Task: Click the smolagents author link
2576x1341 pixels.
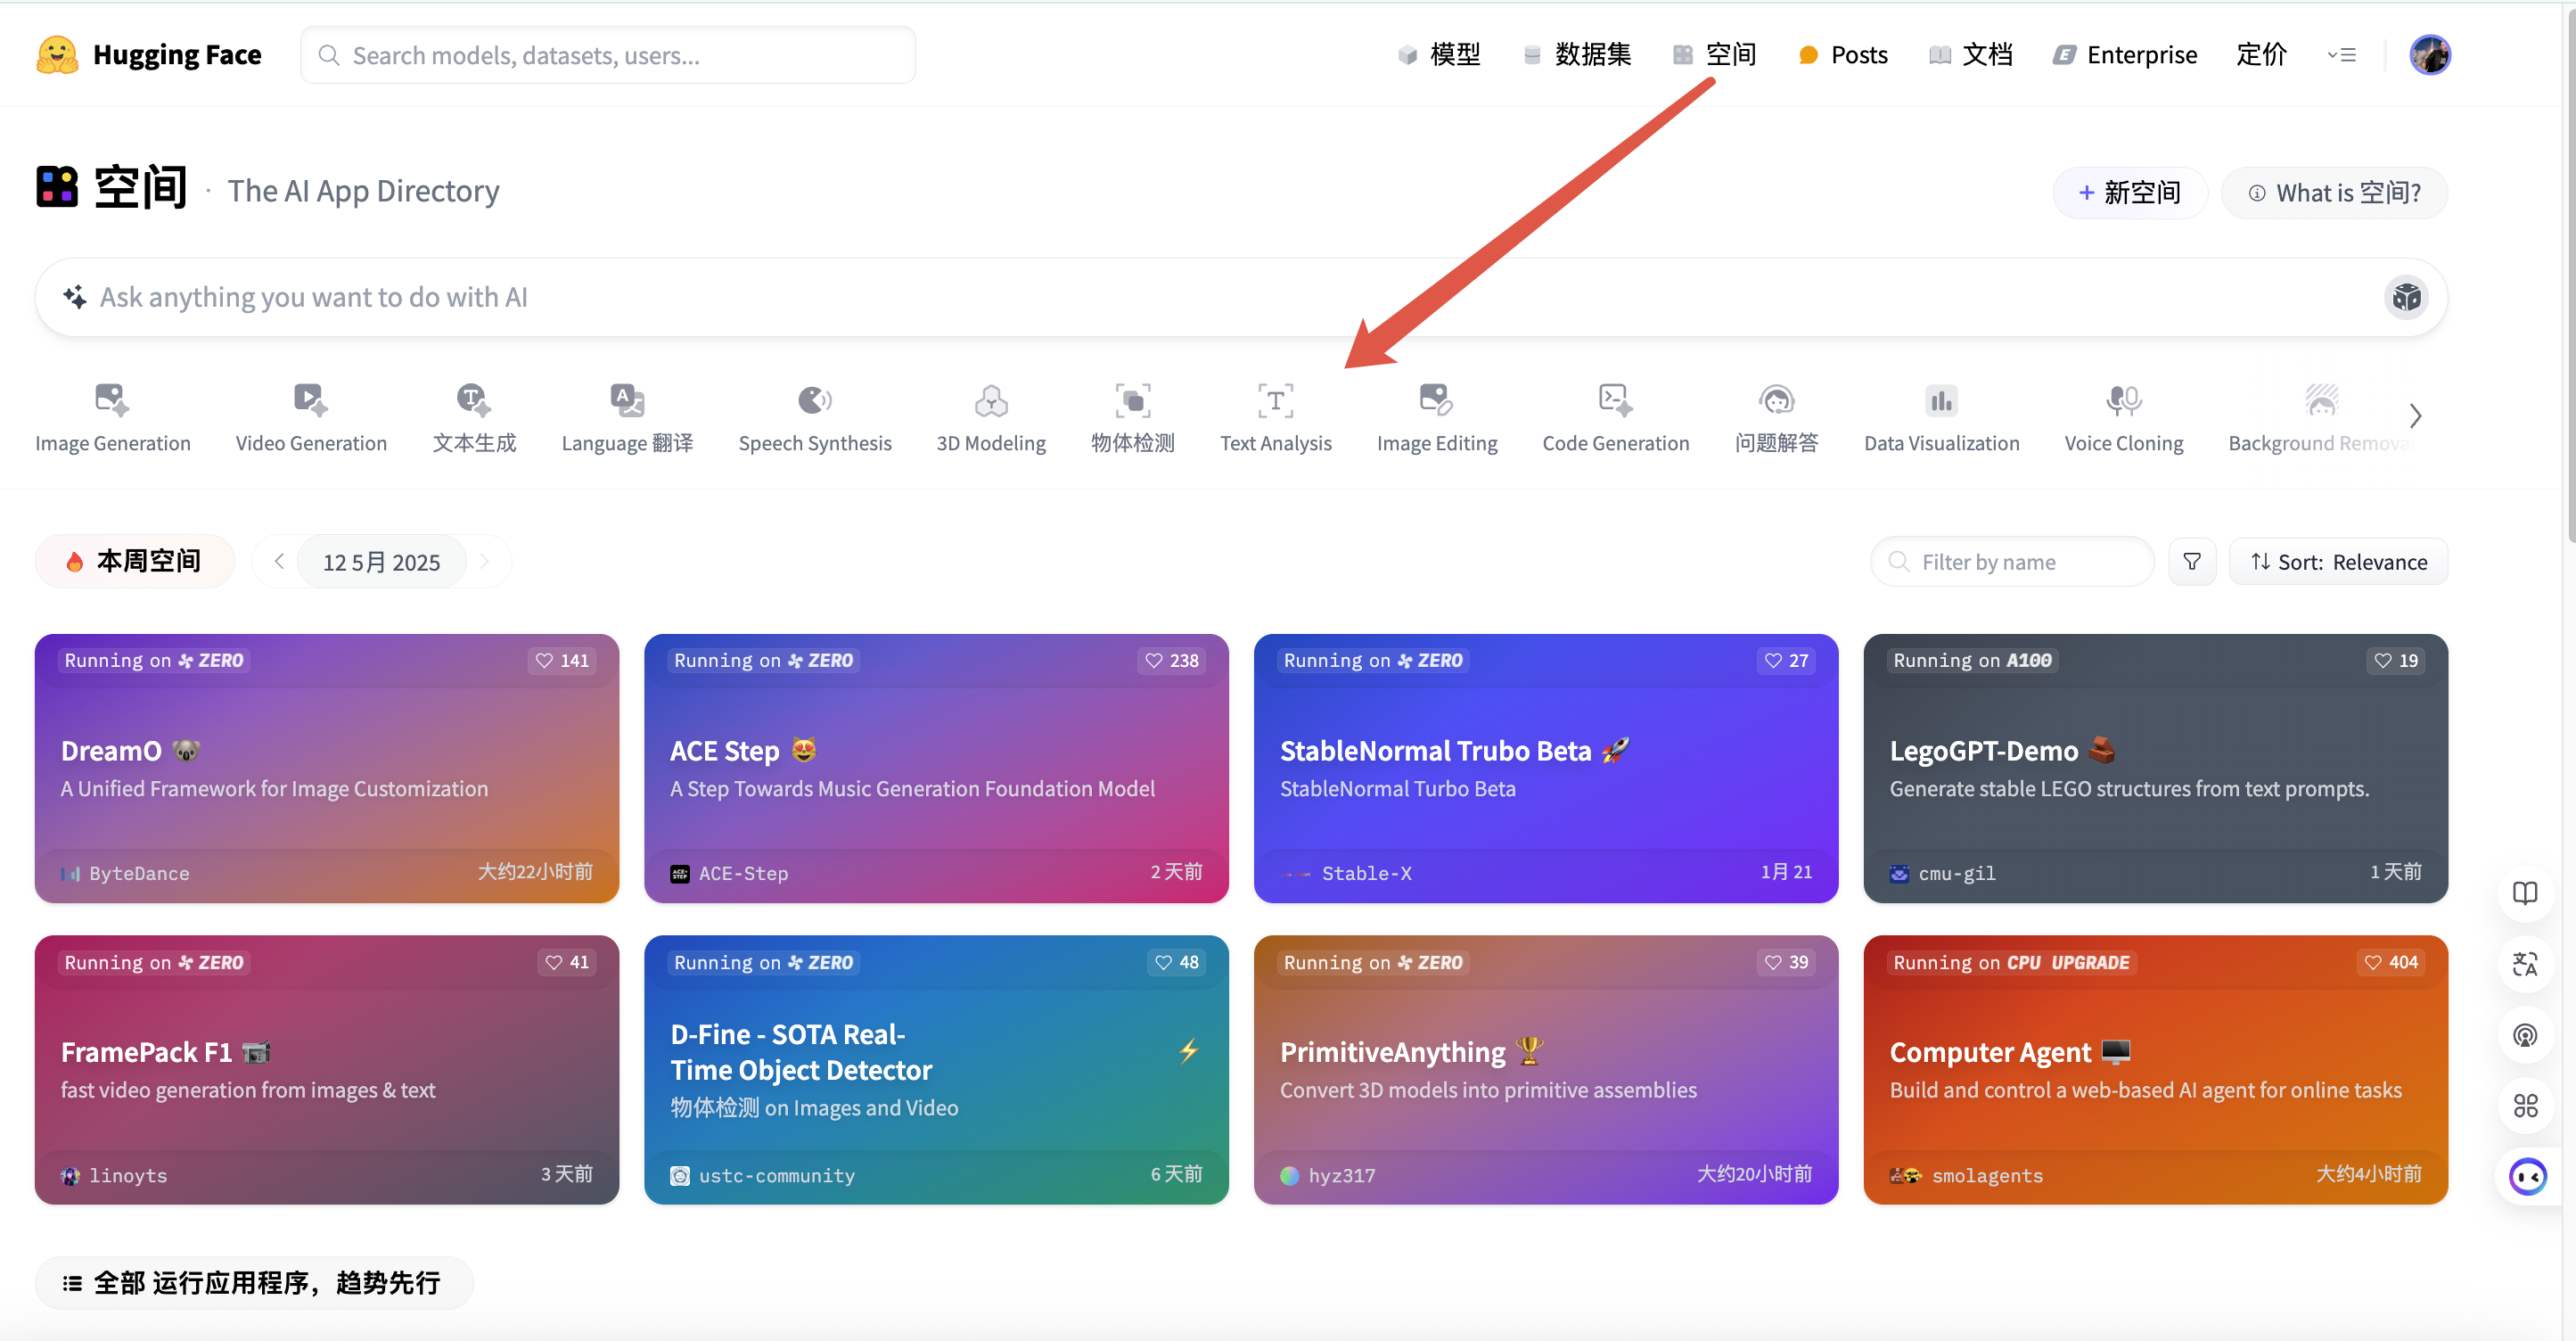Action: click(1967, 1175)
